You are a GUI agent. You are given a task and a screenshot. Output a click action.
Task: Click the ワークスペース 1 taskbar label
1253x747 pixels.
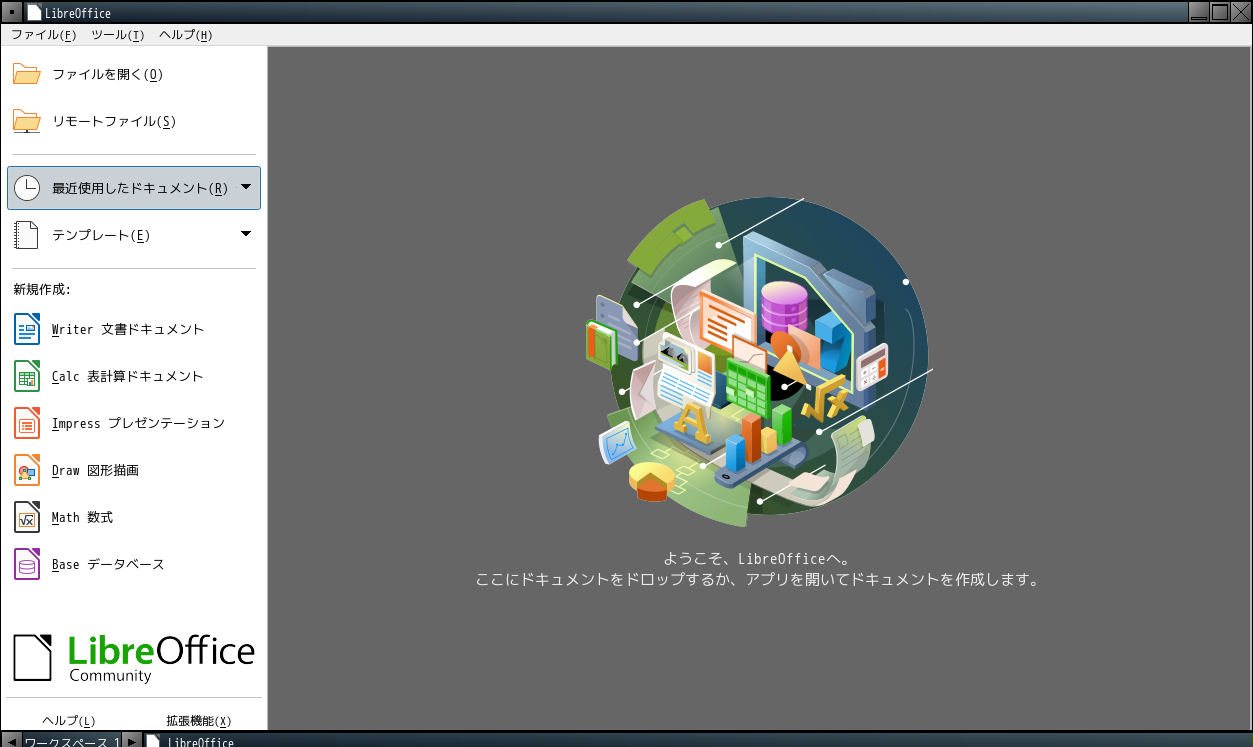pyautogui.click(x=72, y=741)
